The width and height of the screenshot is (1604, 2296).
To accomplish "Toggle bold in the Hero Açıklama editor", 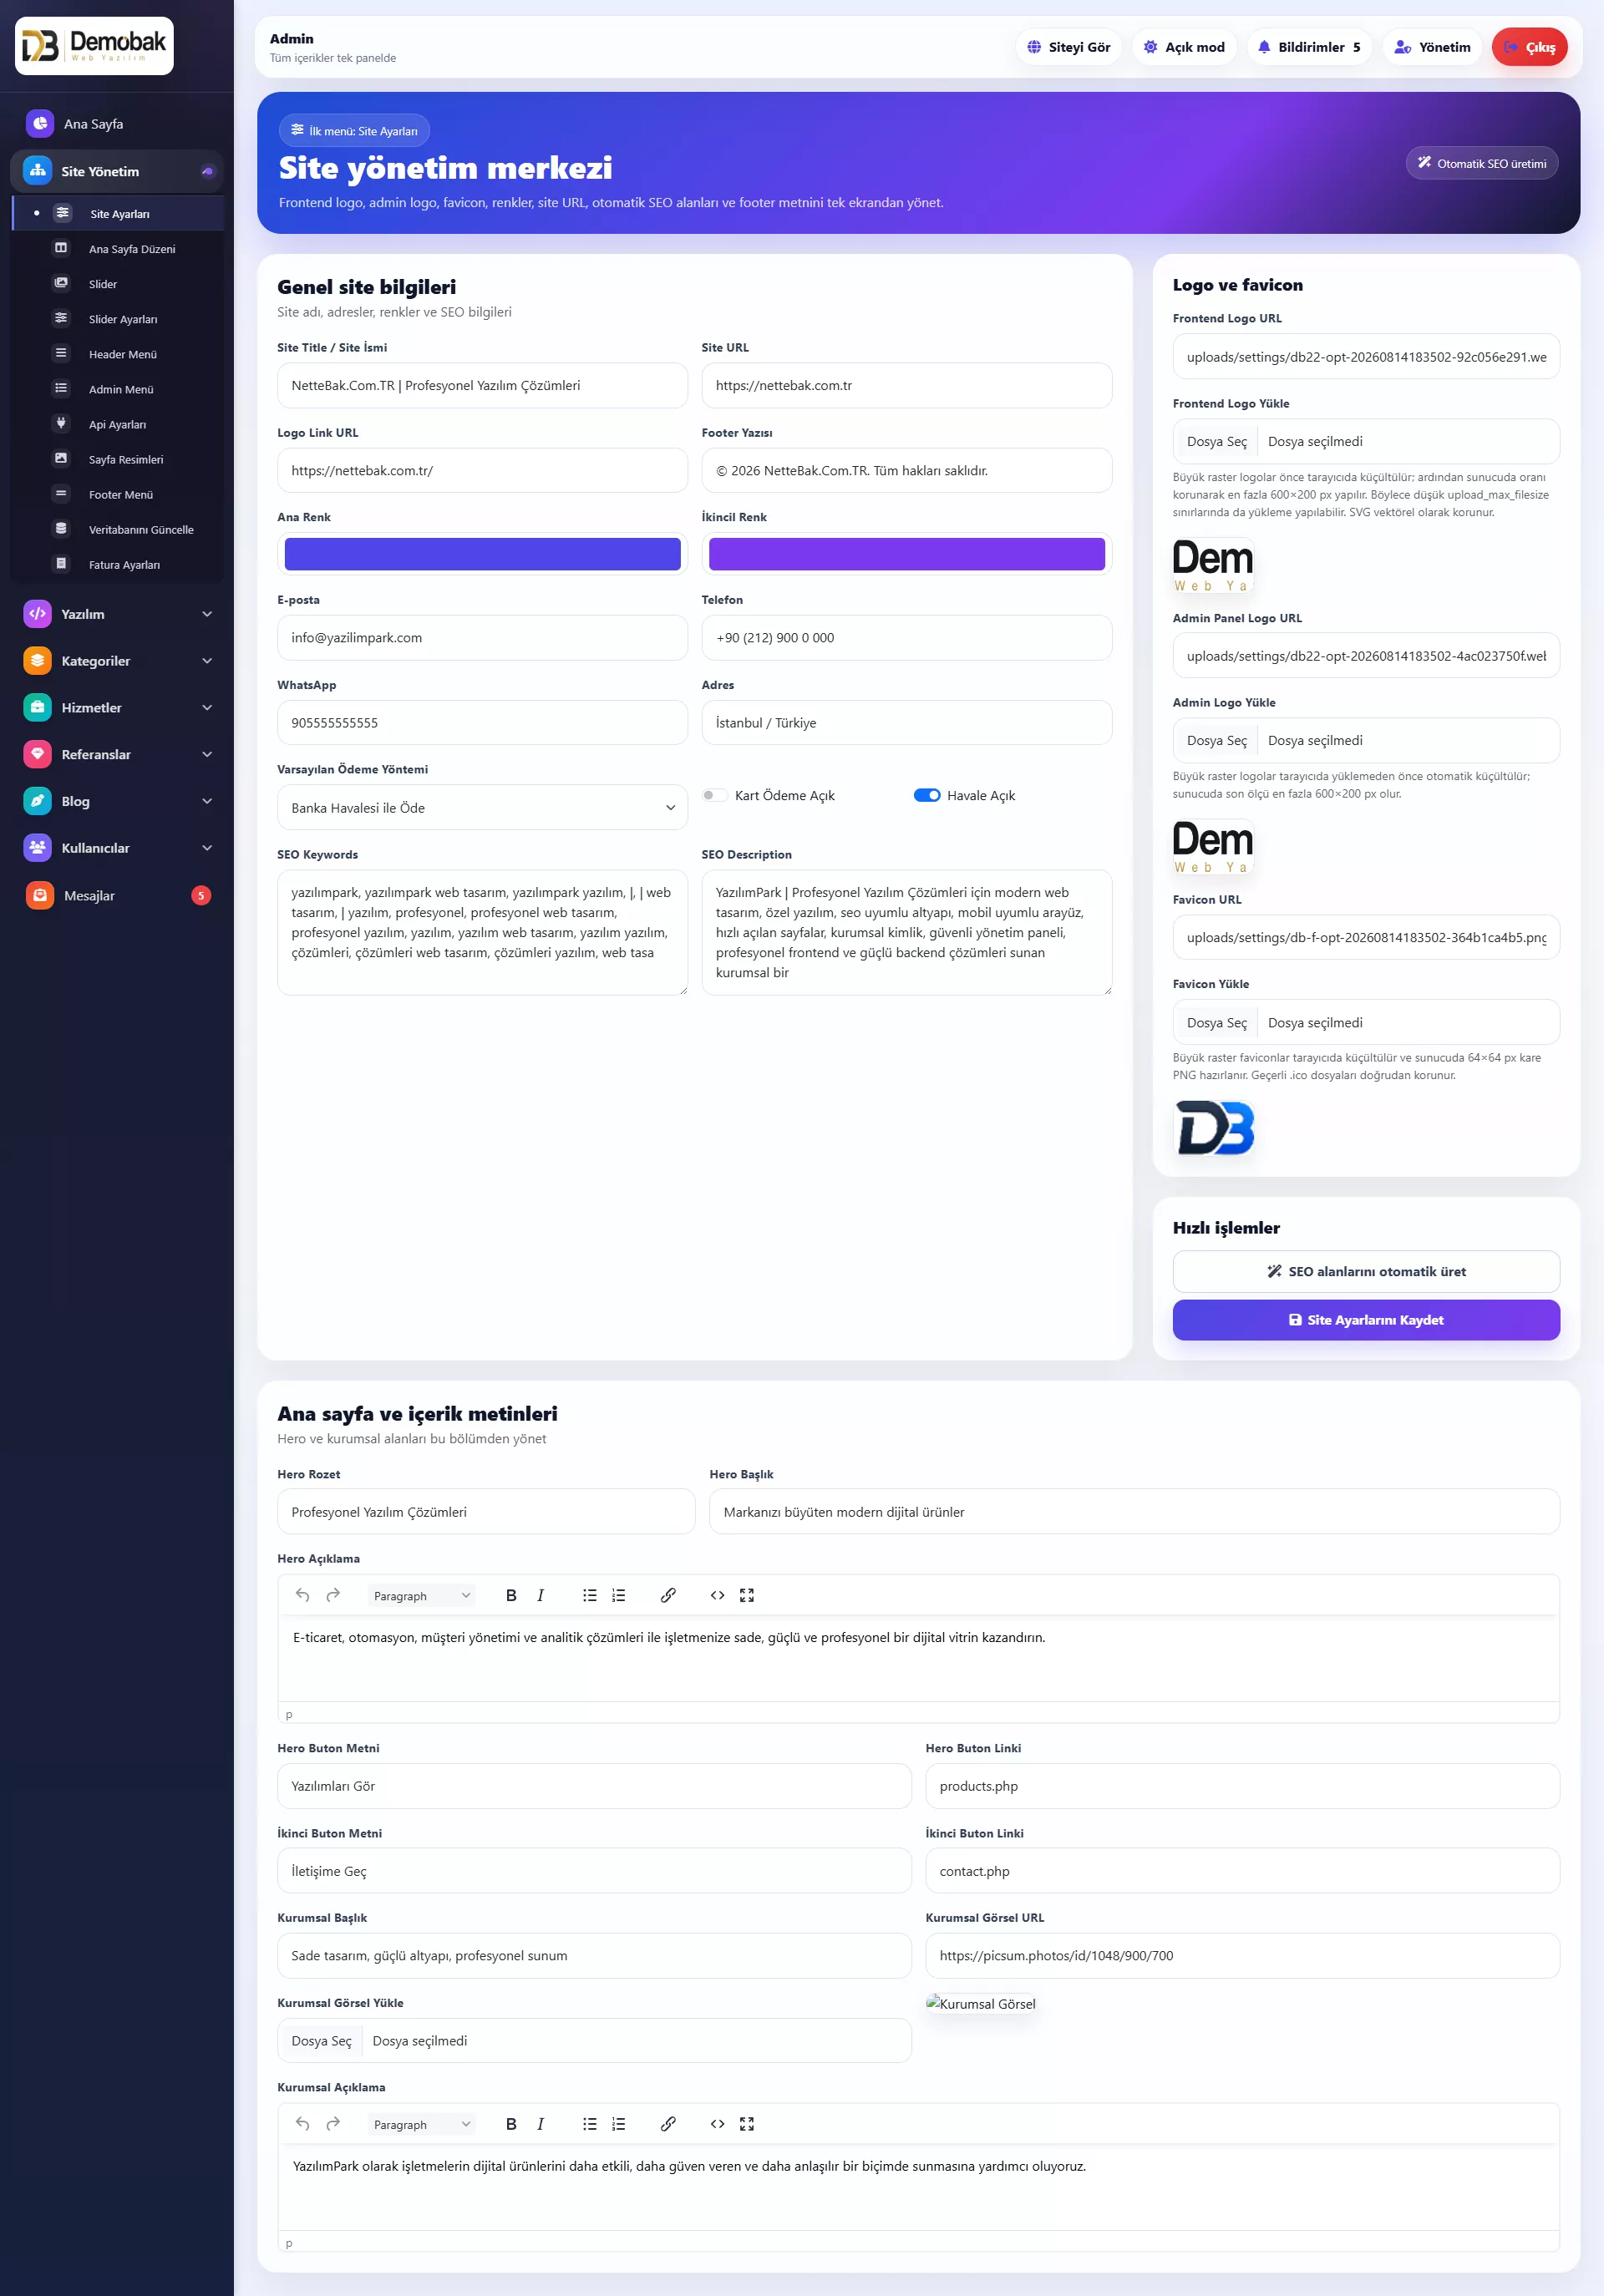I will point(511,1595).
